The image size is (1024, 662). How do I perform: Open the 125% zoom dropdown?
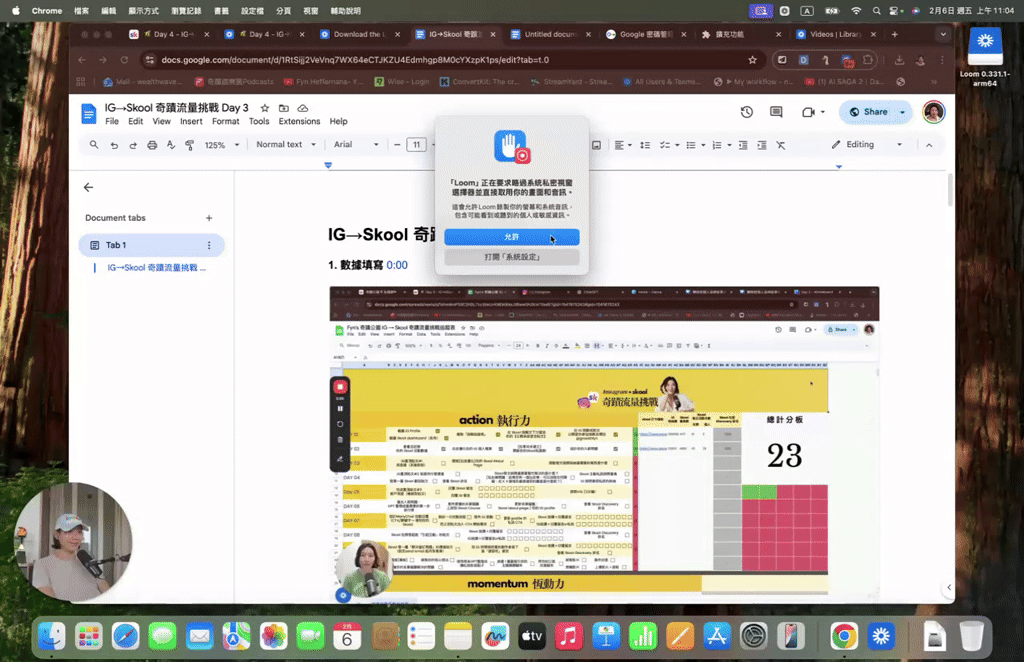tap(222, 145)
